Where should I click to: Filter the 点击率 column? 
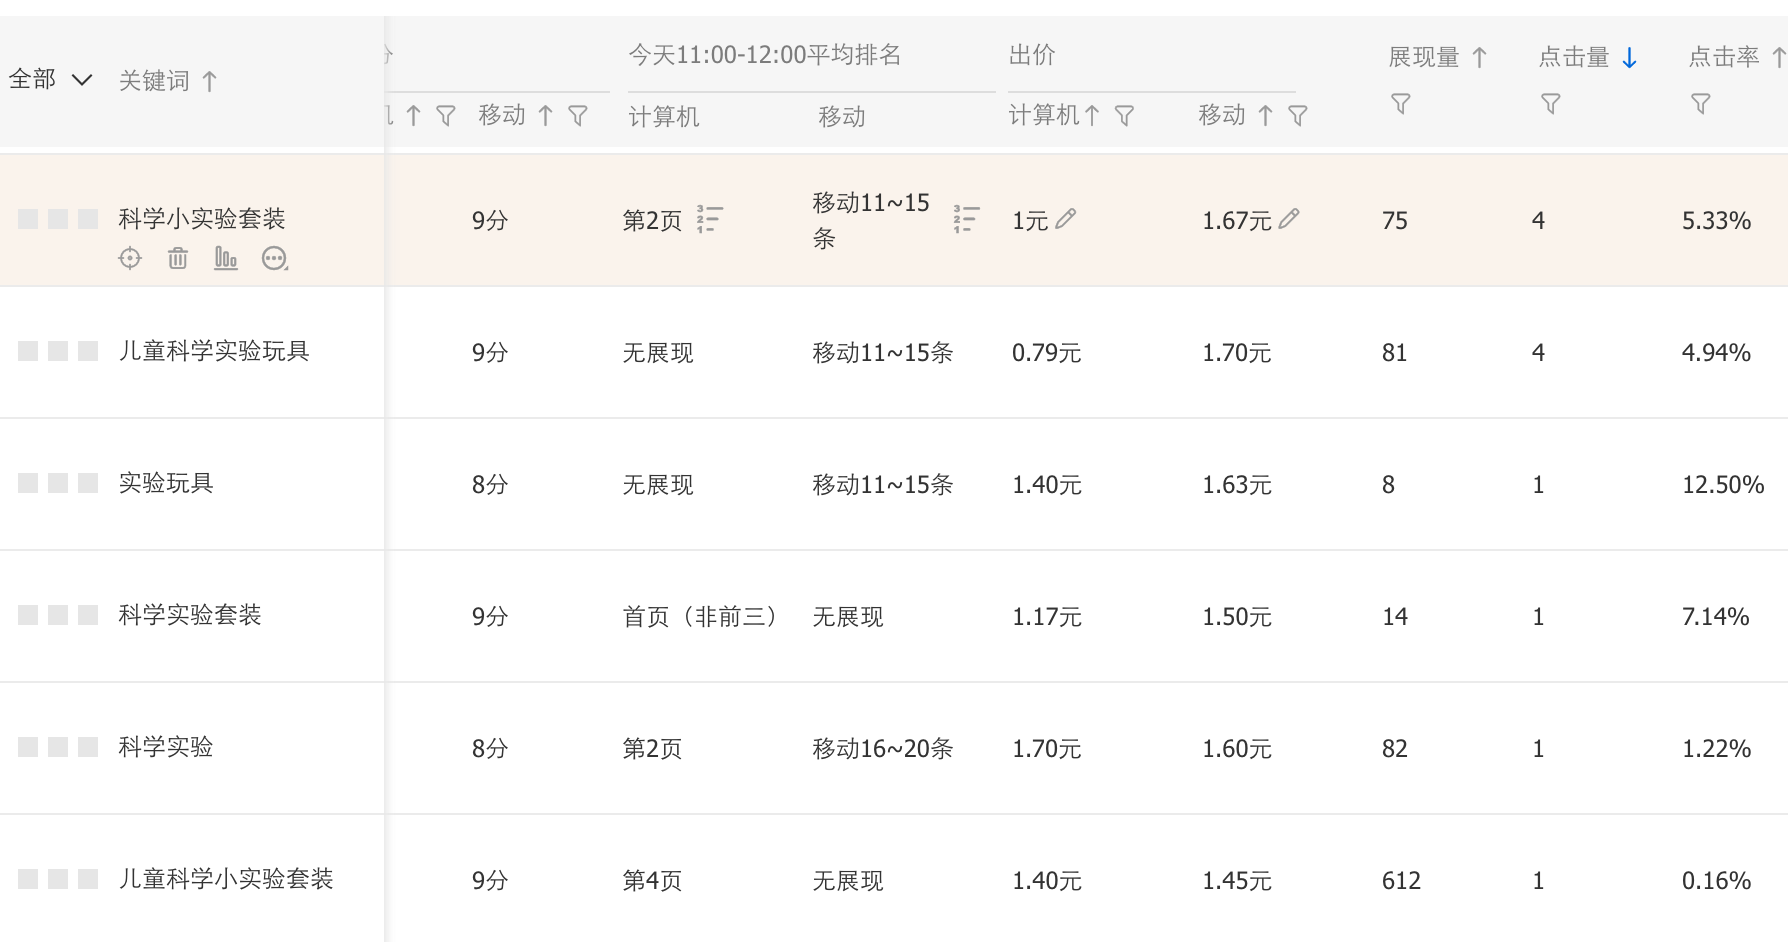1701,104
